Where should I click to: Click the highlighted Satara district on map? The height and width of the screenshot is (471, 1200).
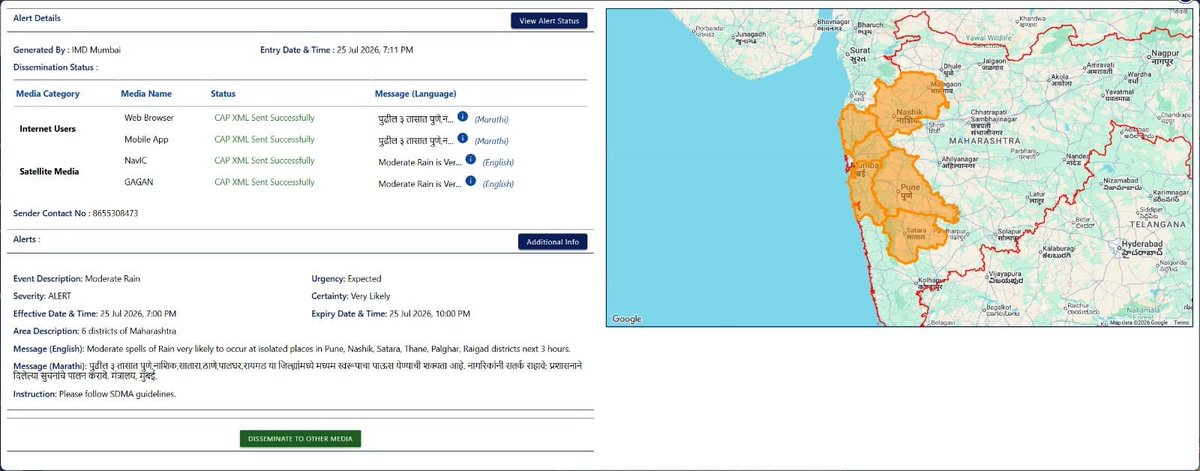tap(915, 238)
